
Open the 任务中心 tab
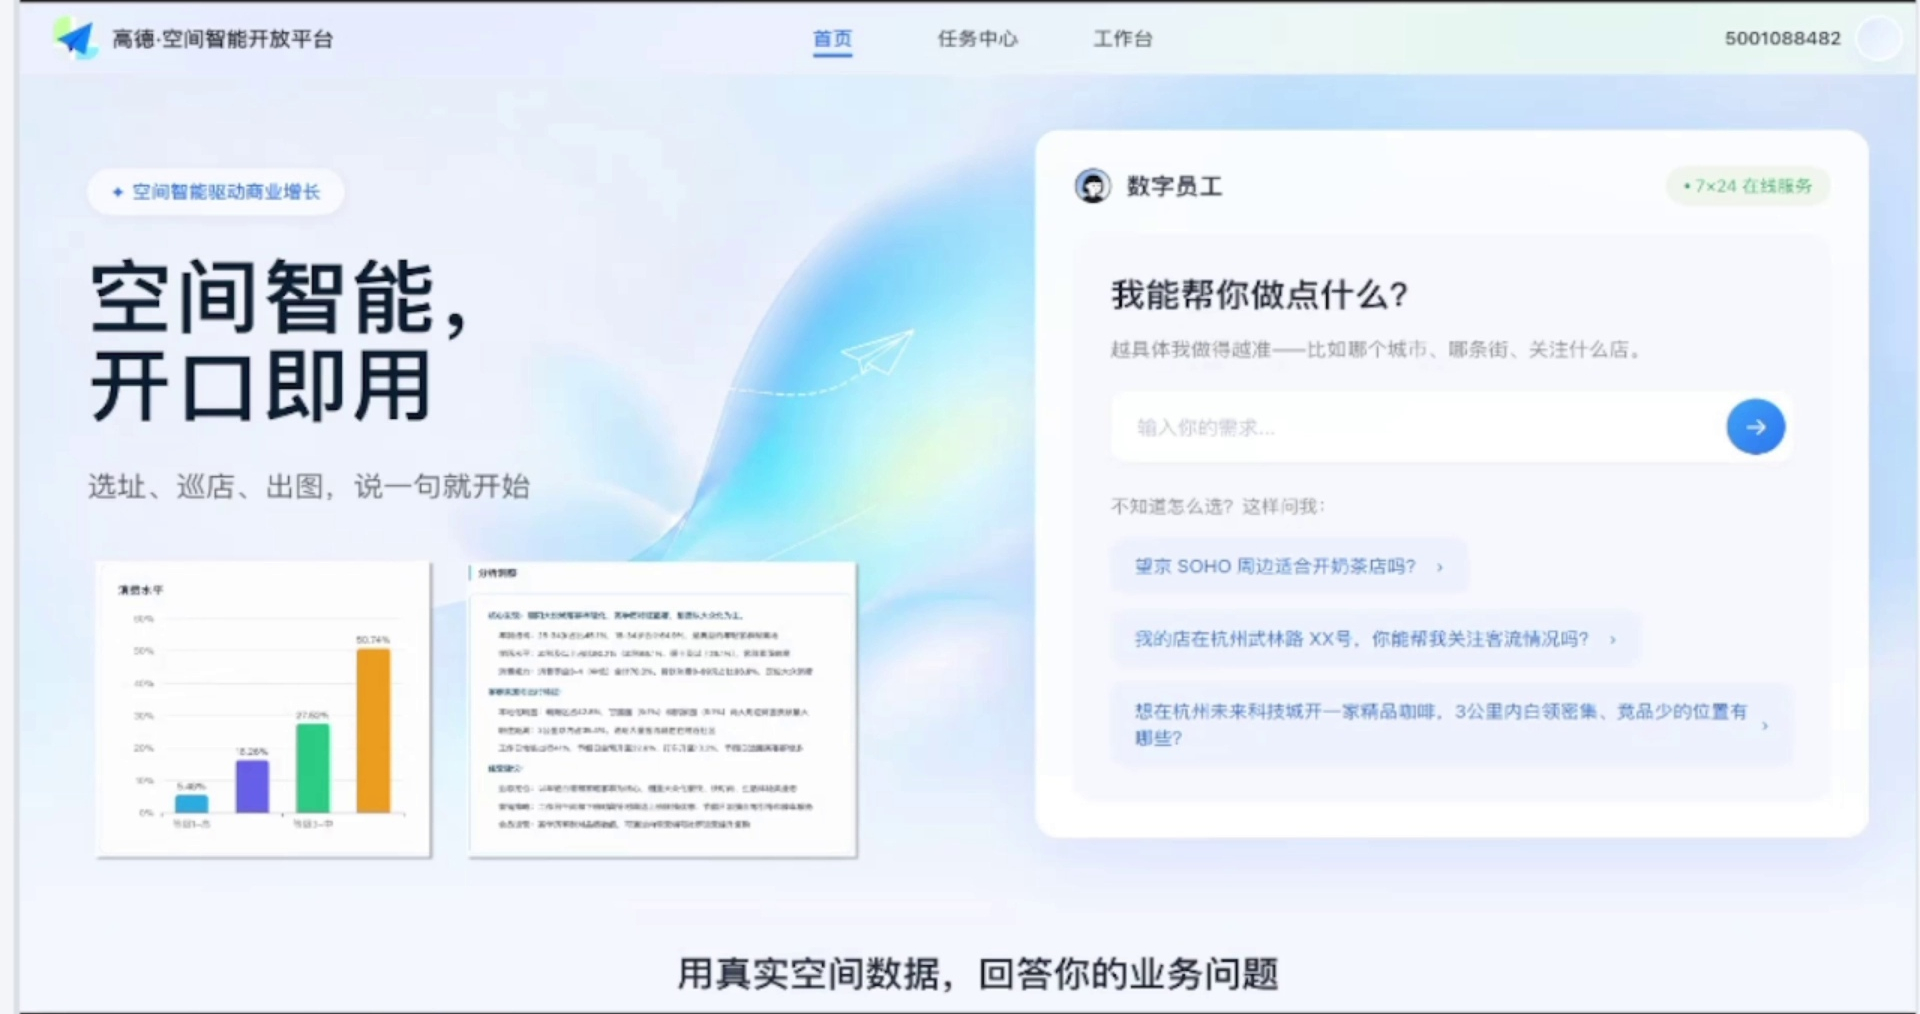click(x=977, y=39)
